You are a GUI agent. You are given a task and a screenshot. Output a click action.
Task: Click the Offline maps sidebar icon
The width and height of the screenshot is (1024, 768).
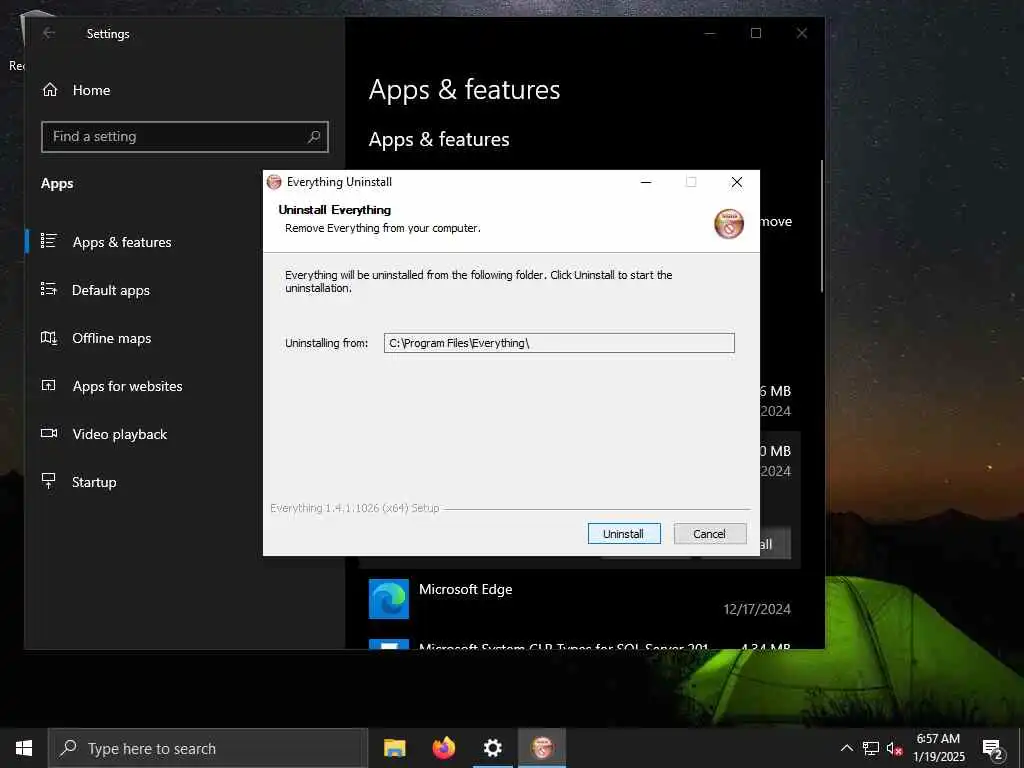(49, 338)
